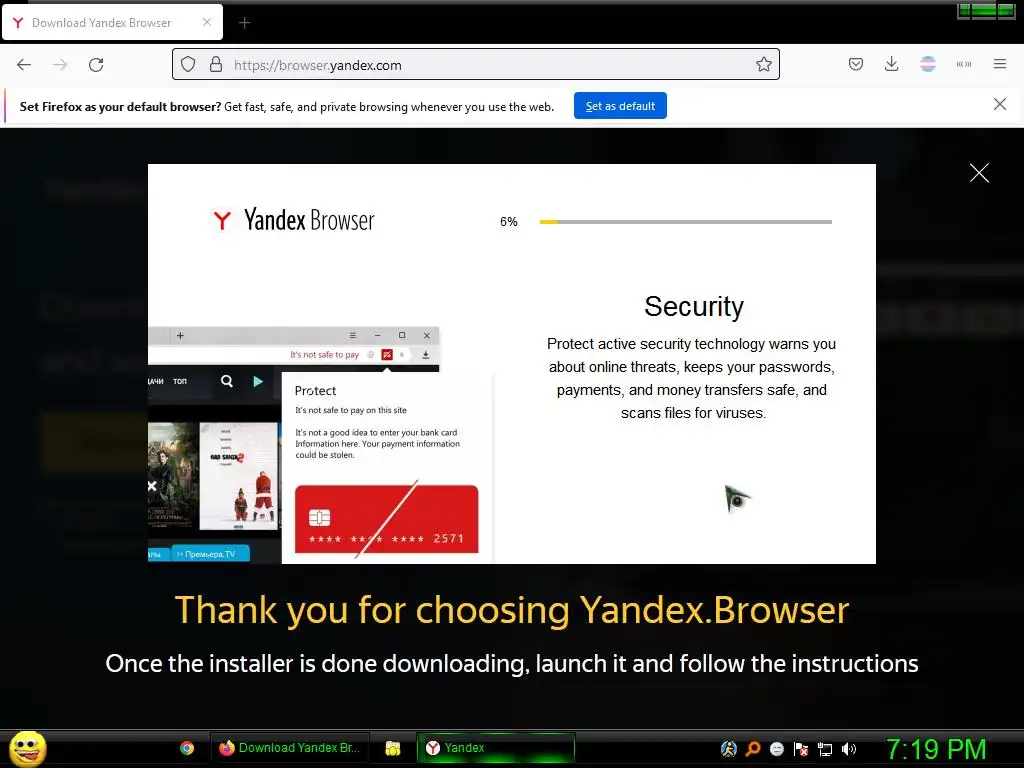View site security via padlock icon
Screen dimensions: 1024x768
click(x=216, y=65)
